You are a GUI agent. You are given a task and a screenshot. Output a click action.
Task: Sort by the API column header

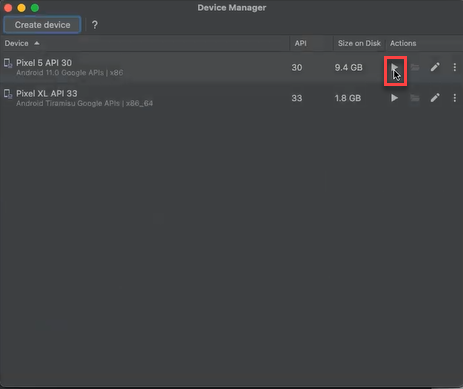[x=300, y=43]
